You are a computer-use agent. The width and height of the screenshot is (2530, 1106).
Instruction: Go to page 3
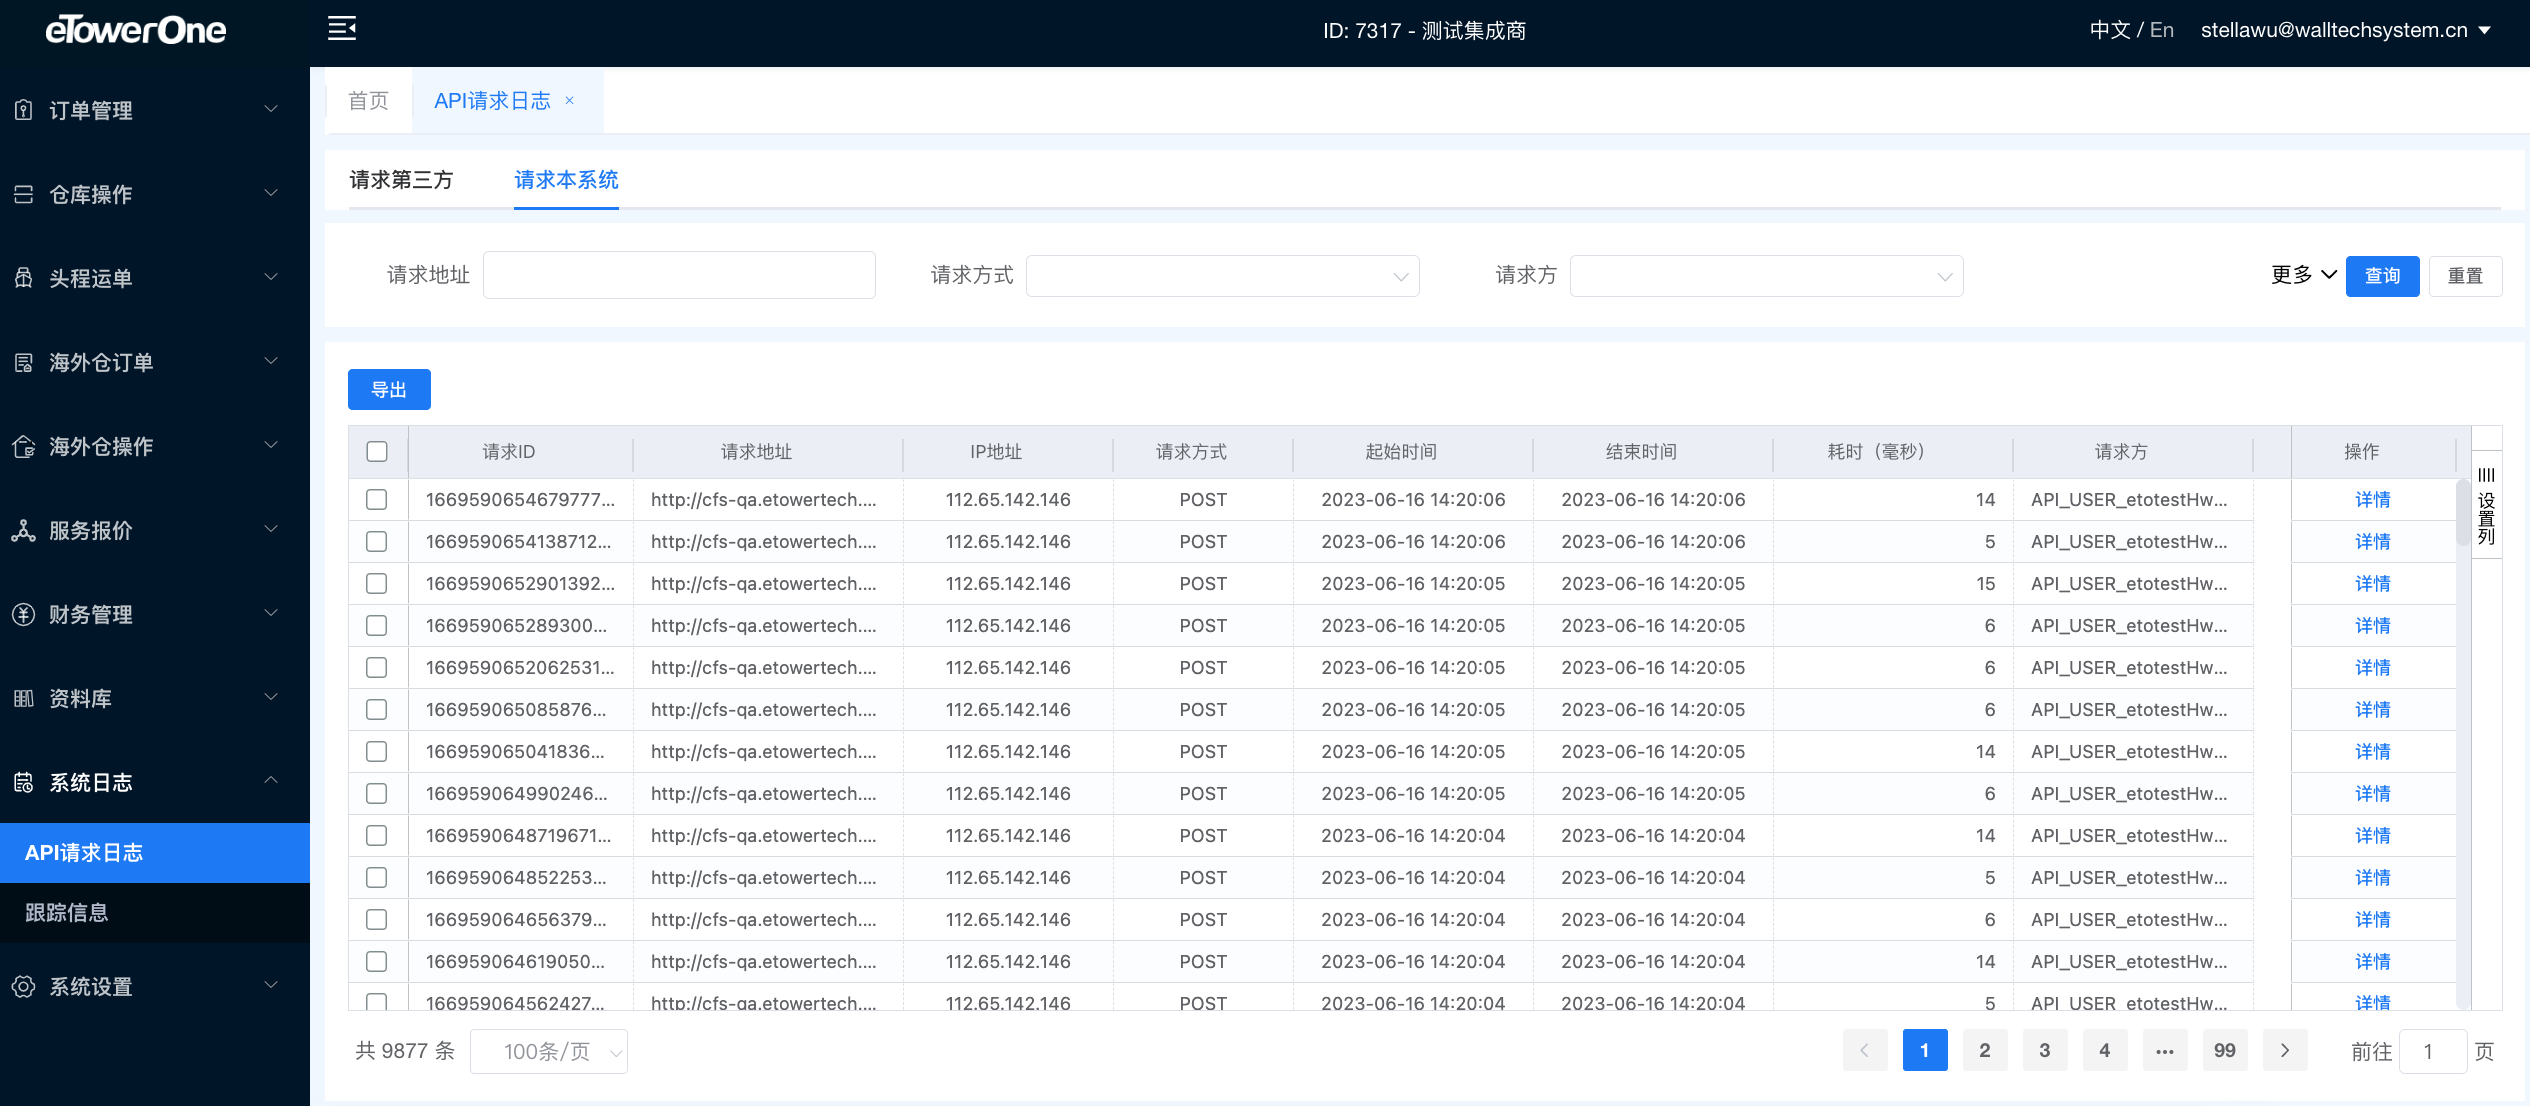pyautogui.click(x=2045, y=1050)
